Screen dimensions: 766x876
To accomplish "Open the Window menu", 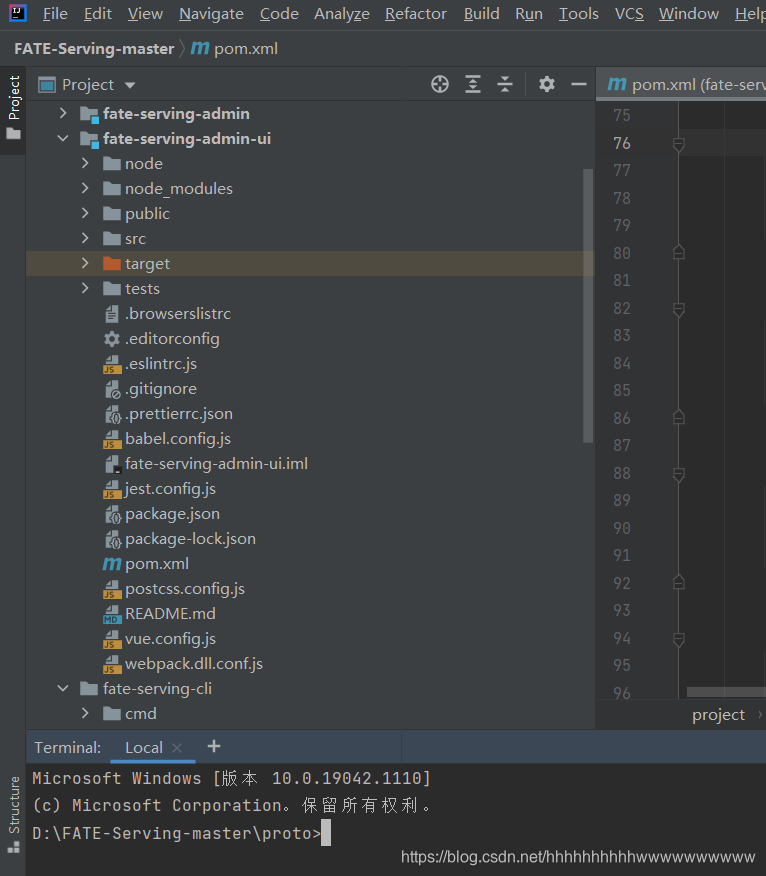I will [688, 13].
